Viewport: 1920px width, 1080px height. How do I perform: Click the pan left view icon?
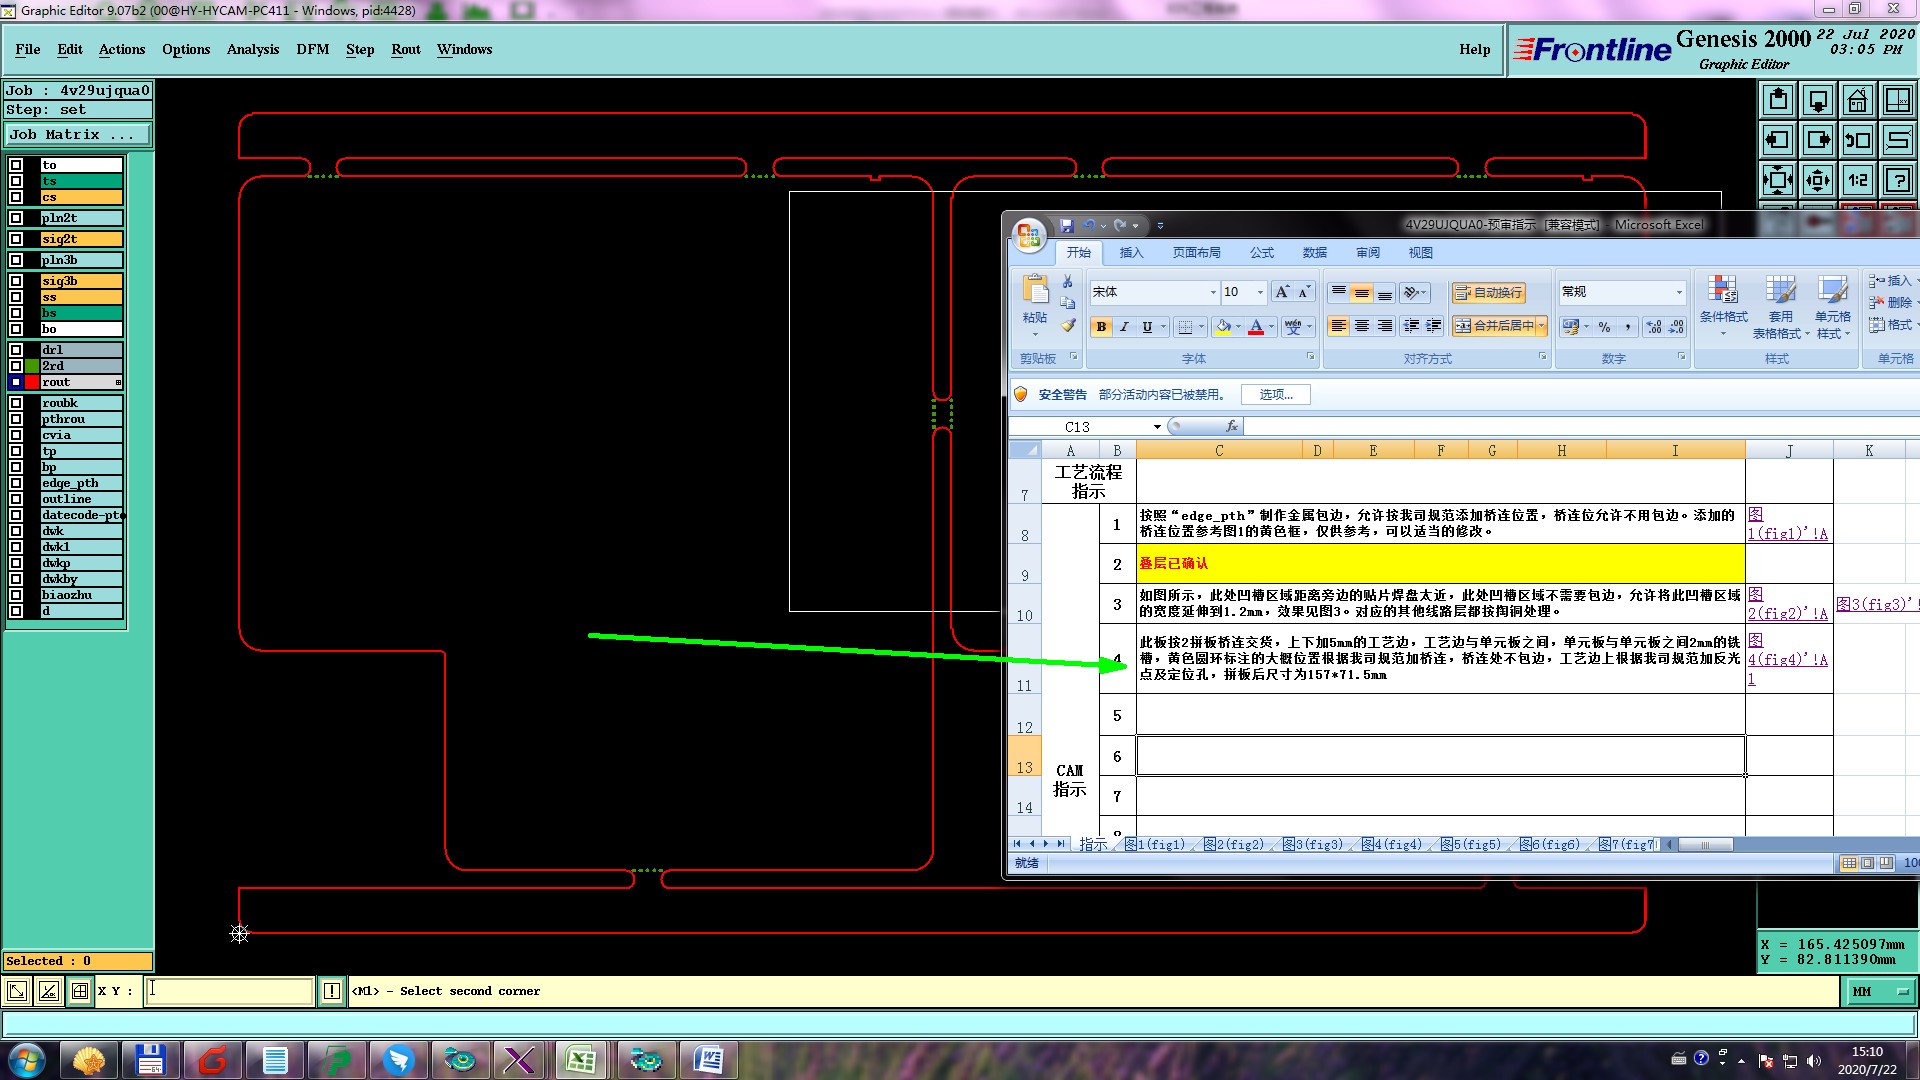[1778, 140]
